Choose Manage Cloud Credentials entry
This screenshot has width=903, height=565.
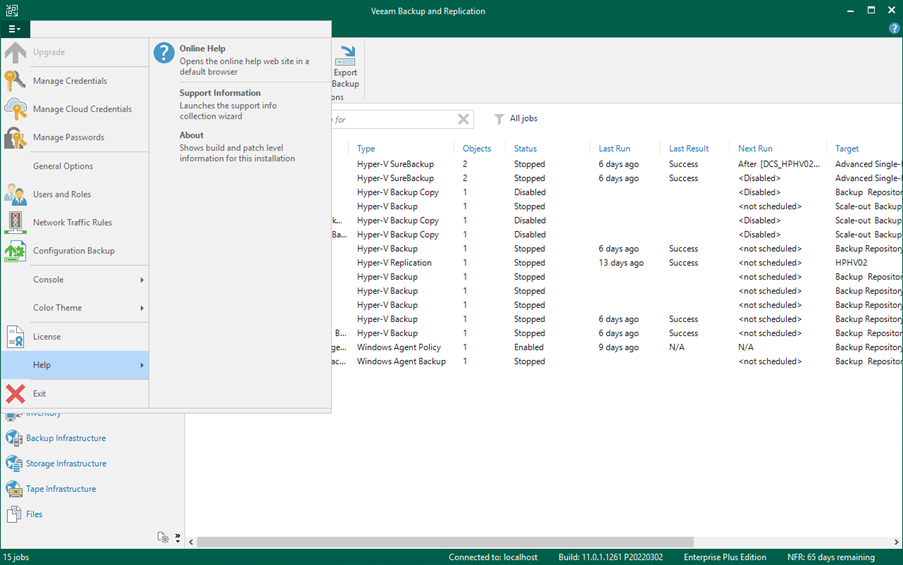coord(75,109)
